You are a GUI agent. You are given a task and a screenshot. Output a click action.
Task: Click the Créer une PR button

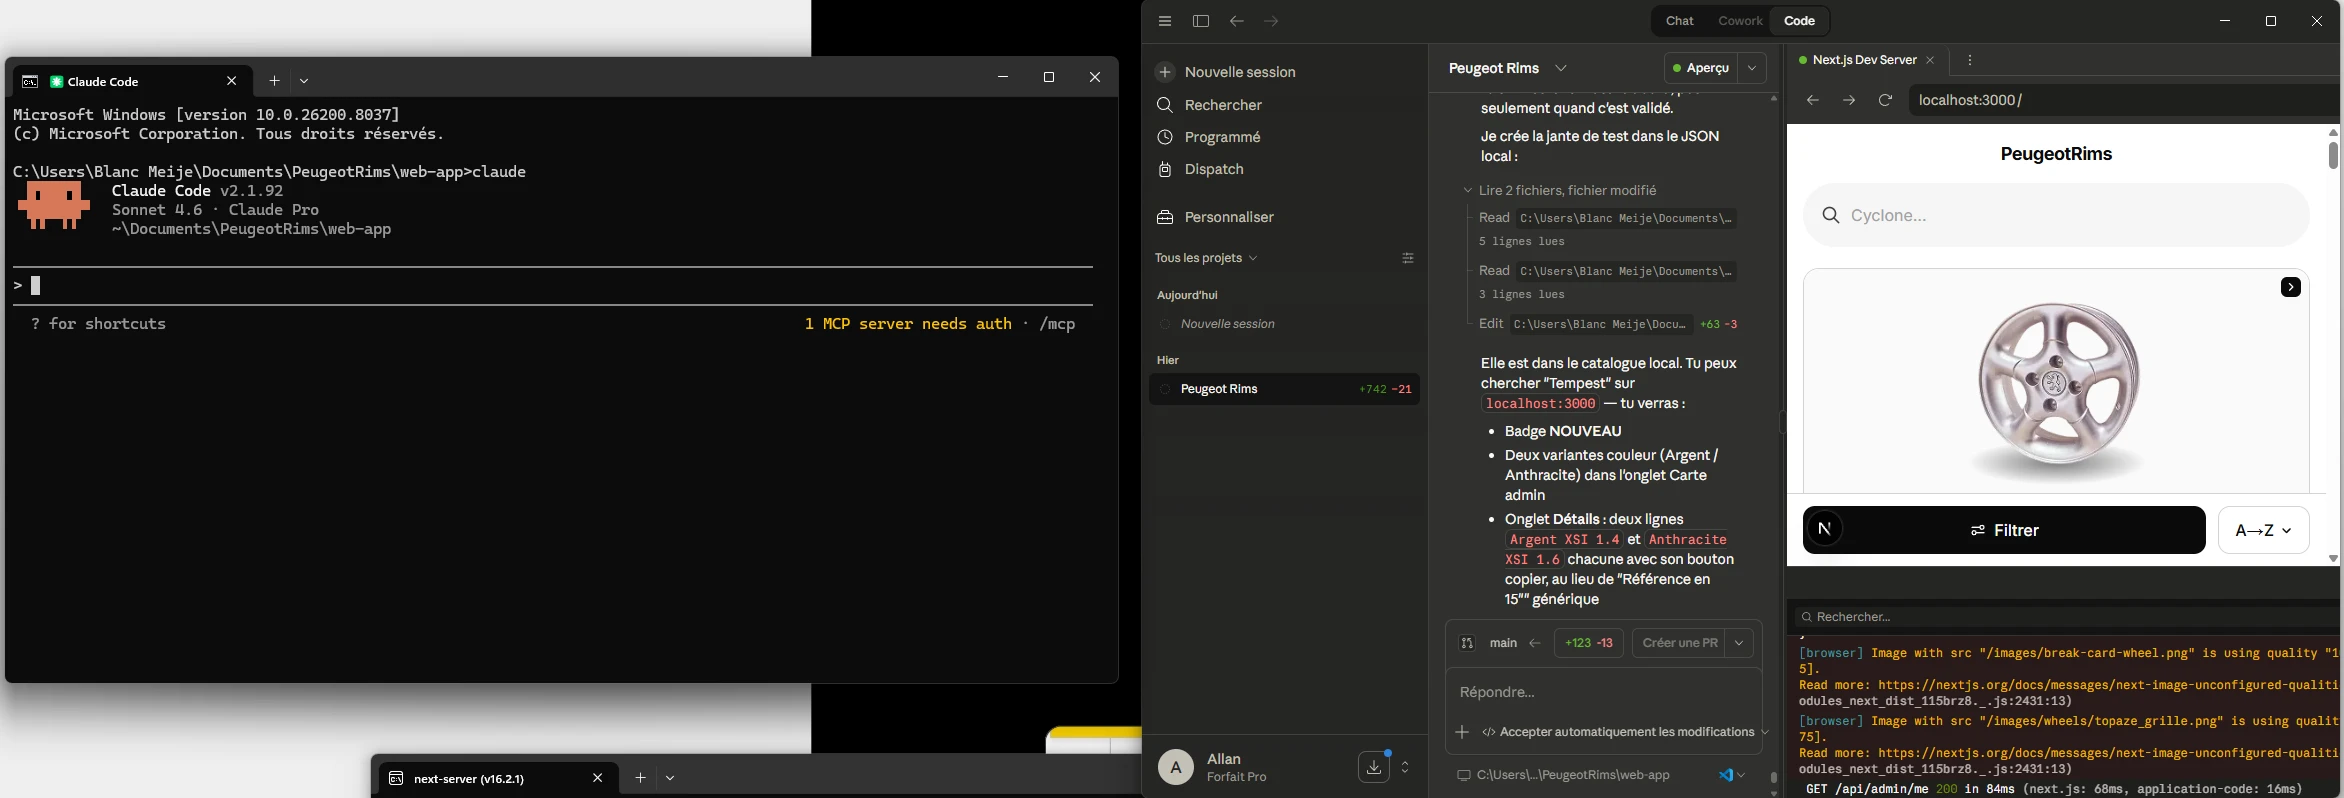(1680, 643)
